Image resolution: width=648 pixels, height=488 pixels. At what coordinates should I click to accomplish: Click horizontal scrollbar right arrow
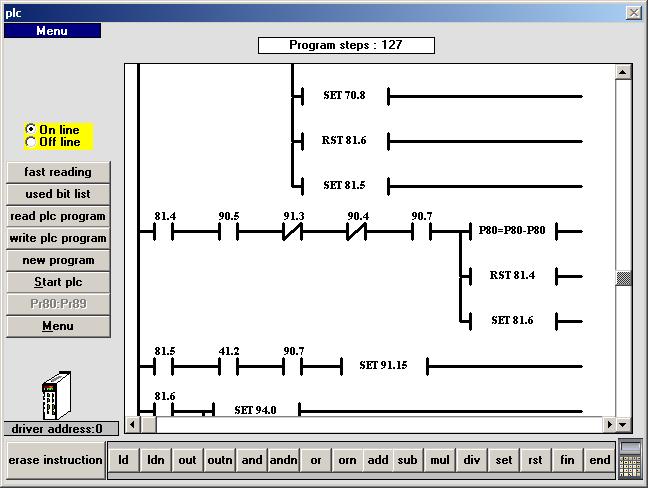609,424
